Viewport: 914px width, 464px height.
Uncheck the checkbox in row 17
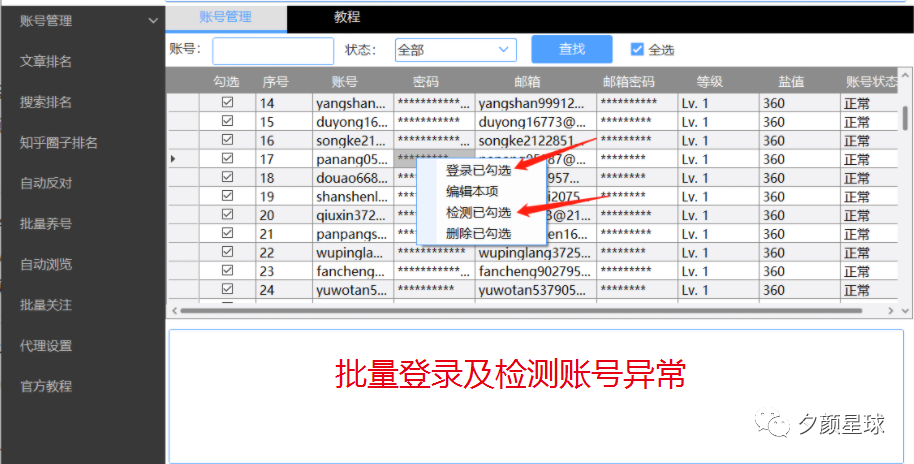click(228, 159)
